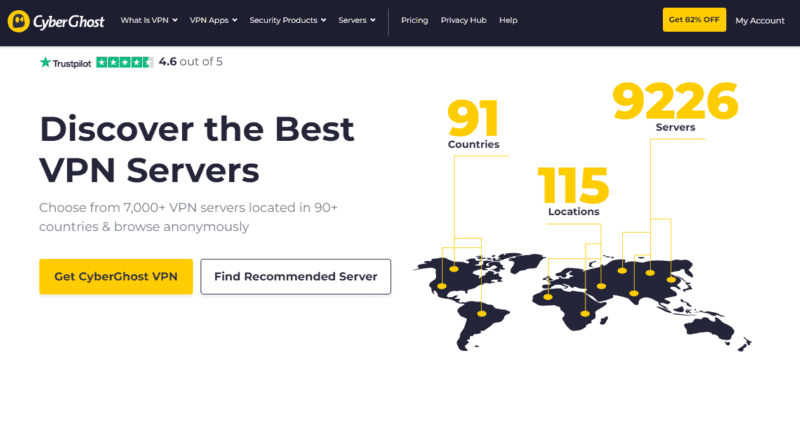Expand the VPN Apps dropdown chevron

click(235, 20)
